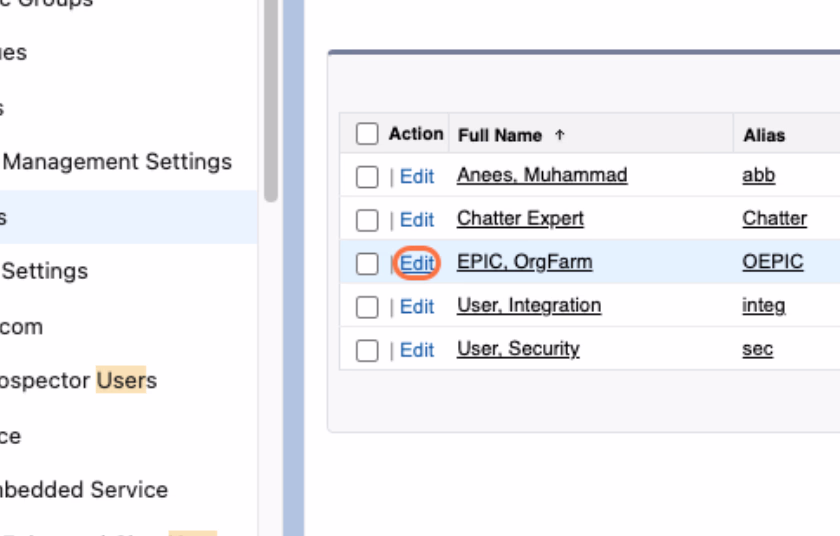Open the OEPIC alias link
Viewport: 840px width, 536px height.
coord(772,262)
